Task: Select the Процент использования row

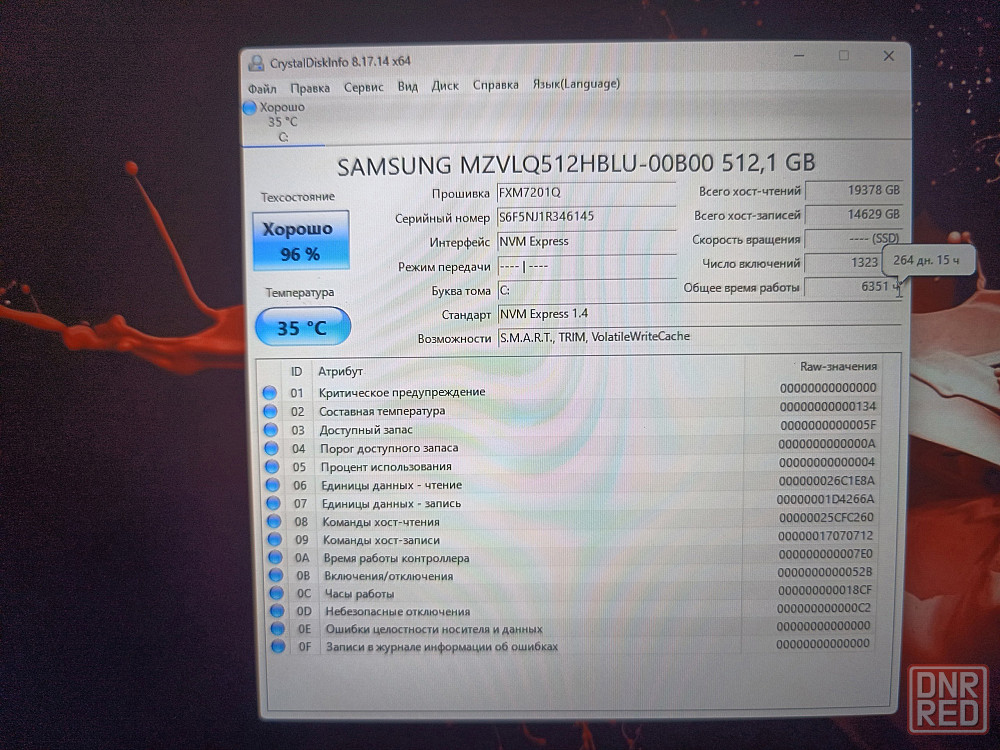Action: [570, 465]
